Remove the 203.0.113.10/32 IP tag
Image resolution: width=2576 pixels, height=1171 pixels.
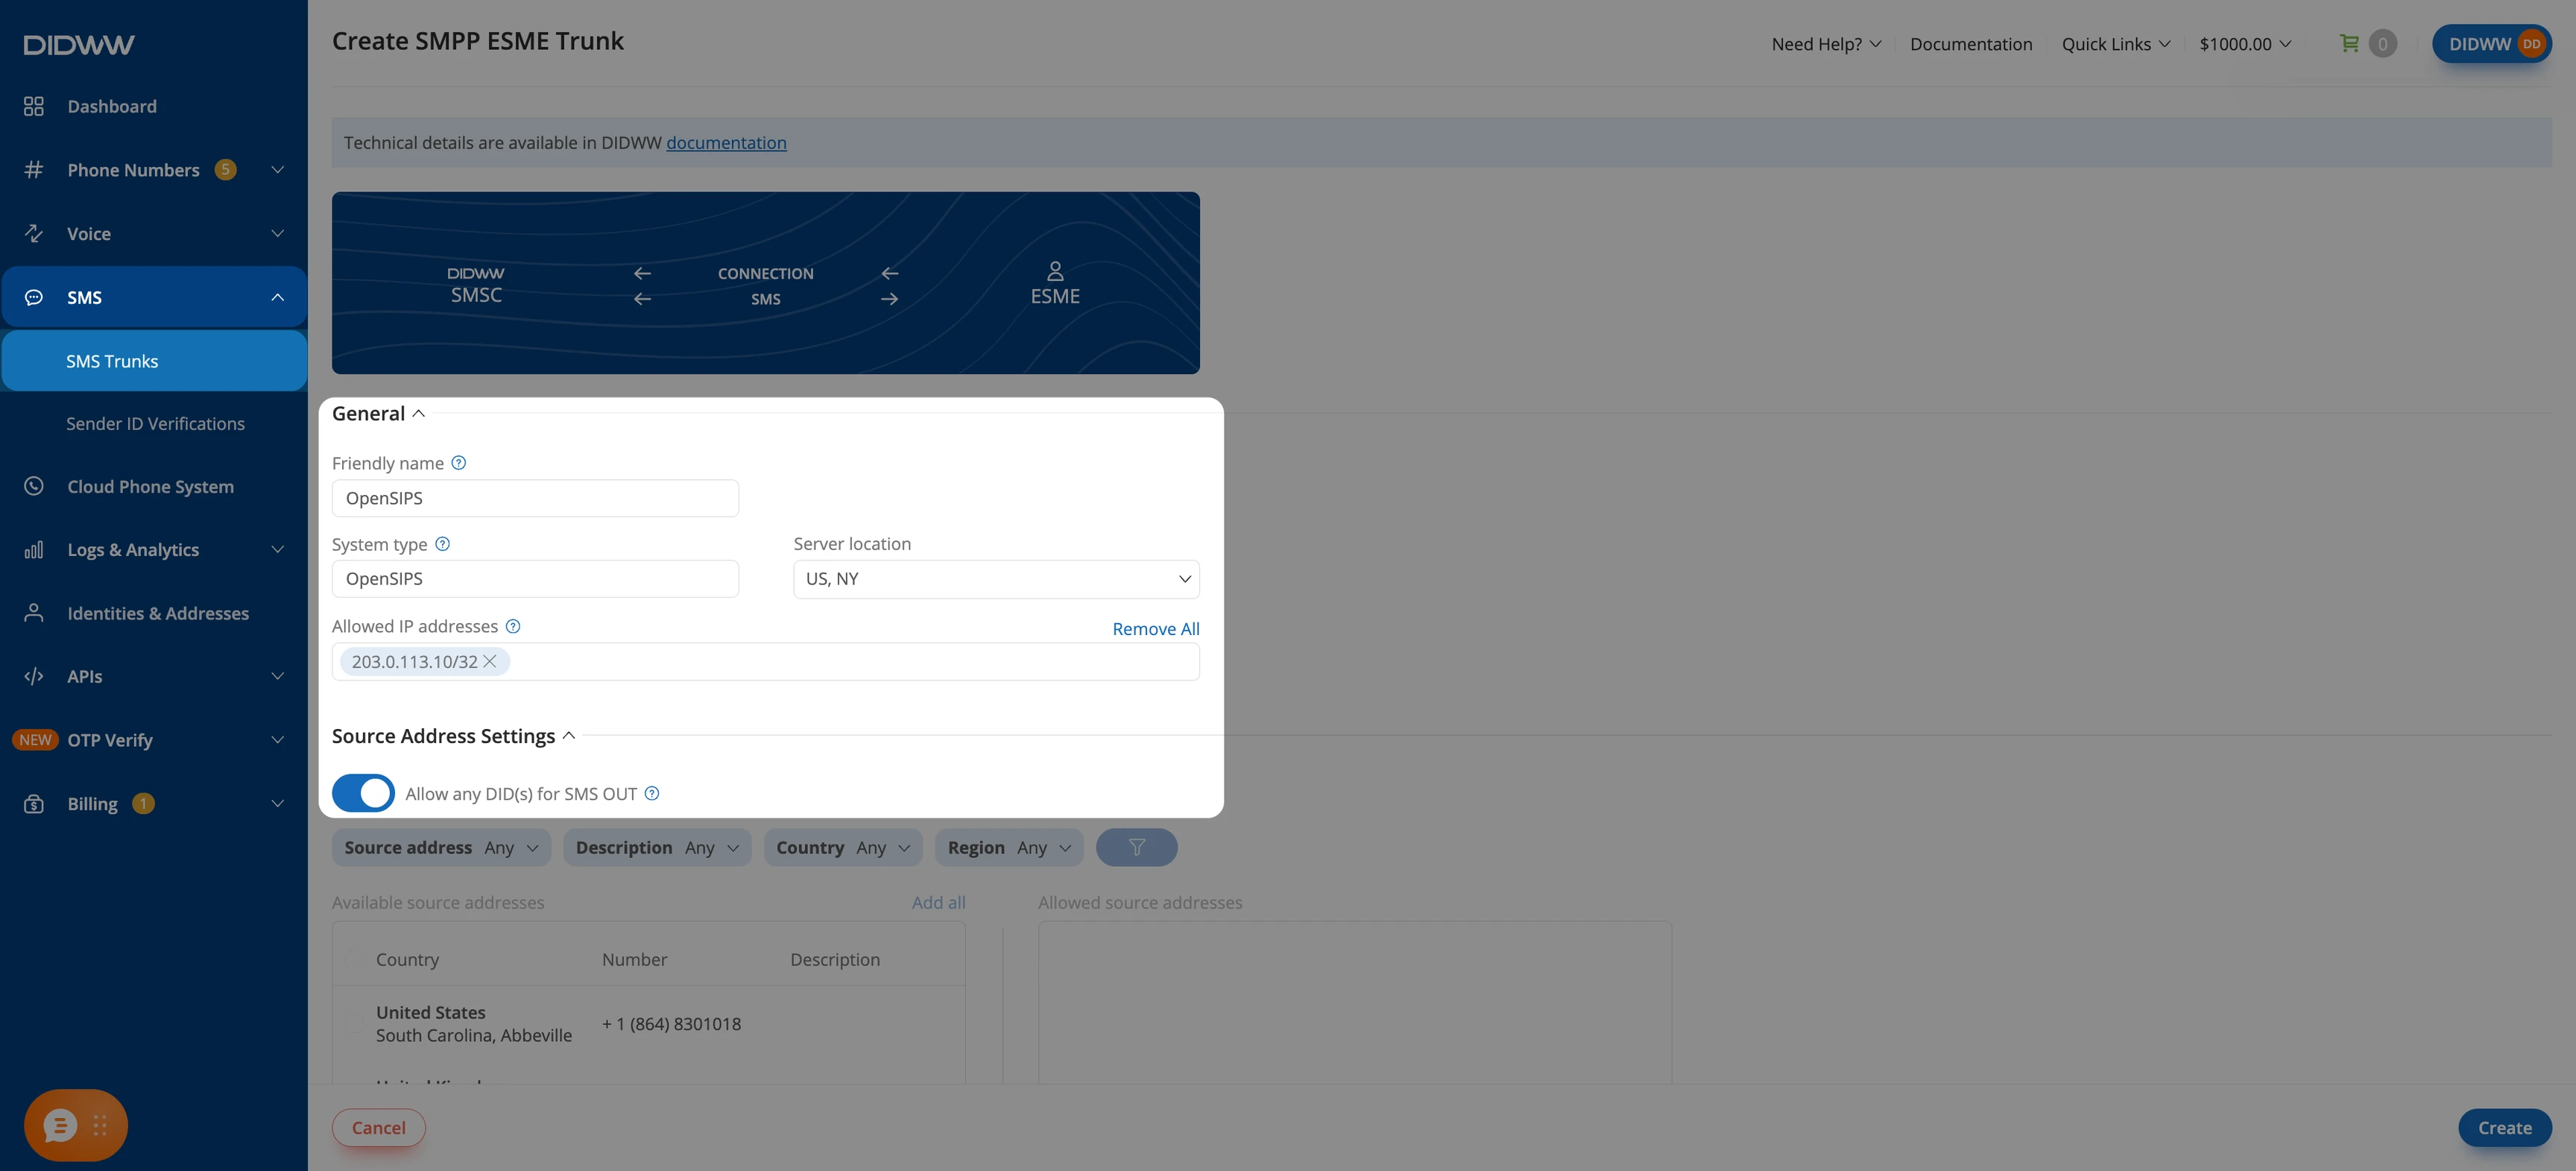click(490, 661)
